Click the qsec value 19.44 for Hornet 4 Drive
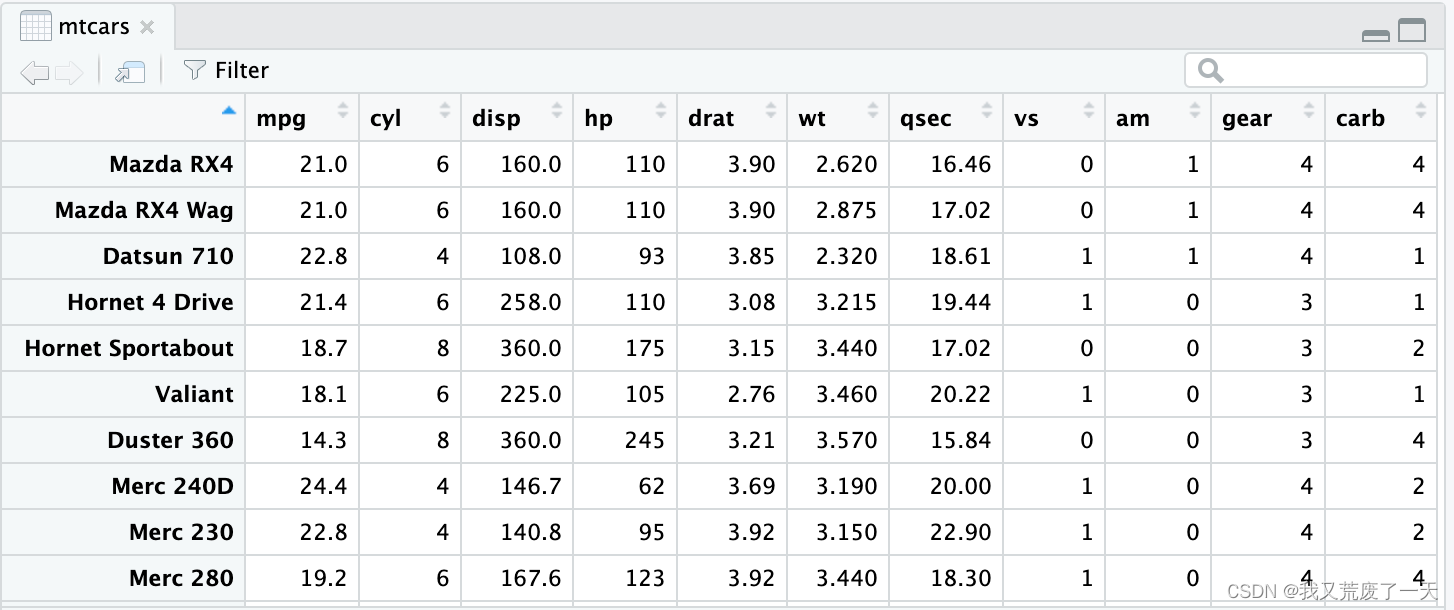This screenshot has height=610, width=1454. [960, 302]
